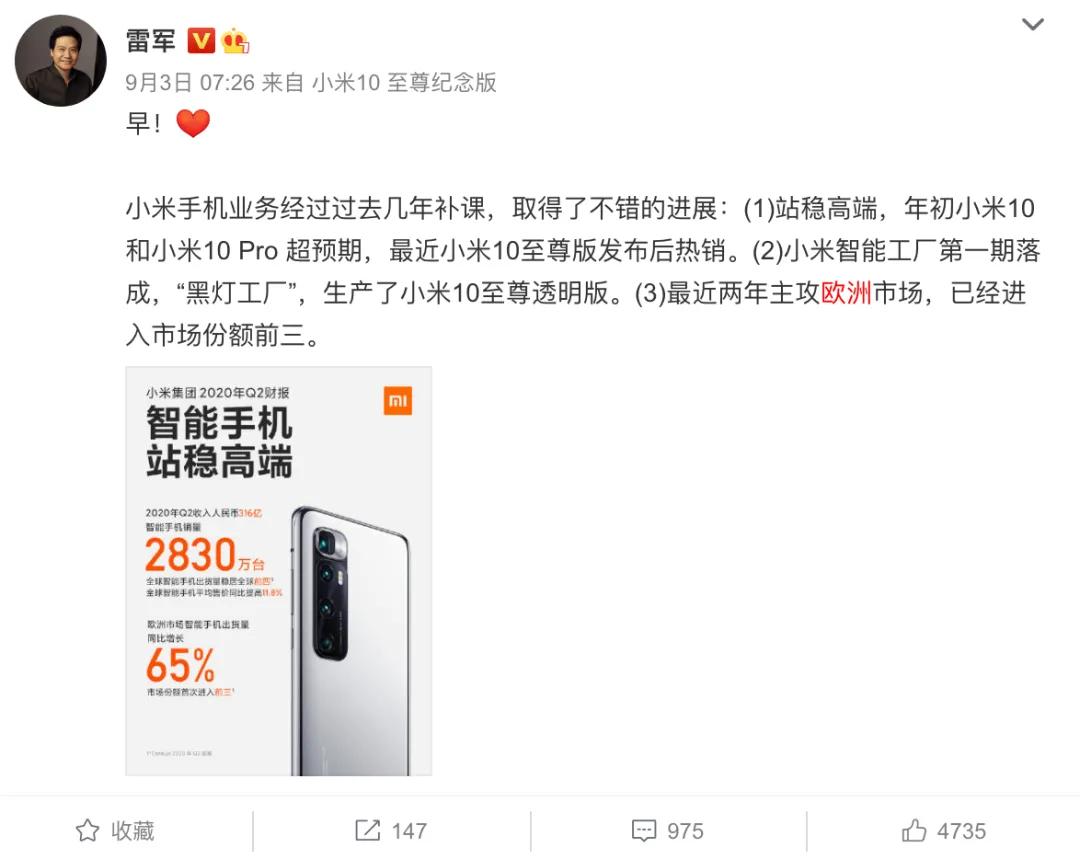Toggle like via the 4735 count
1080x859 pixels.
962,831
